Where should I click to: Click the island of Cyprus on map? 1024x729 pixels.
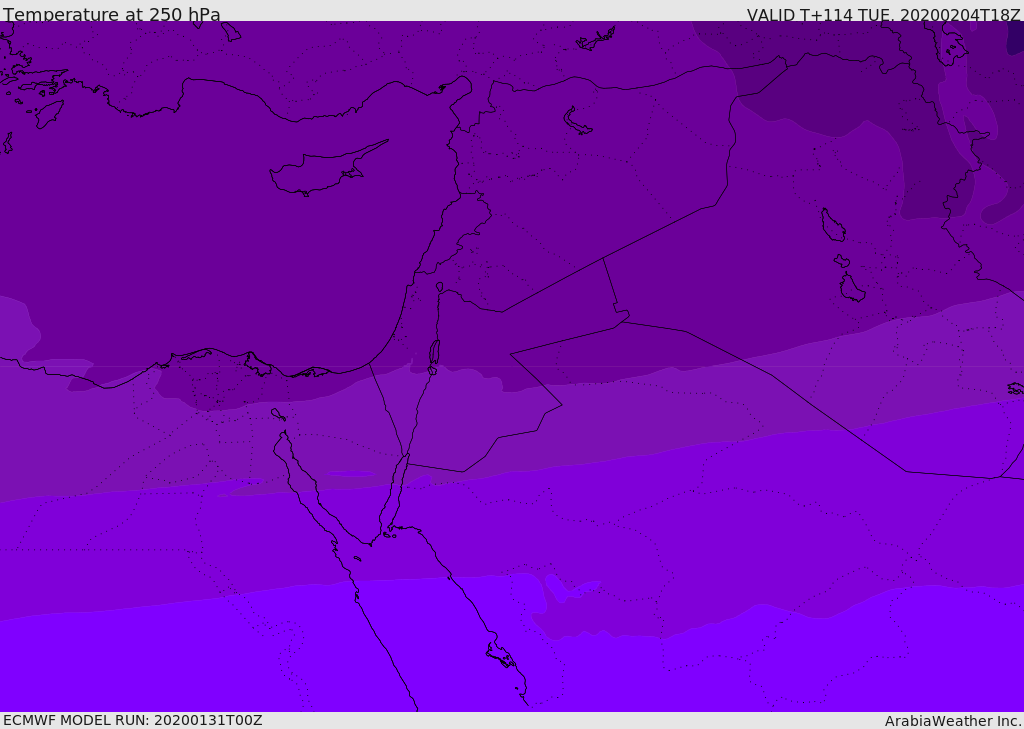click(328, 169)
